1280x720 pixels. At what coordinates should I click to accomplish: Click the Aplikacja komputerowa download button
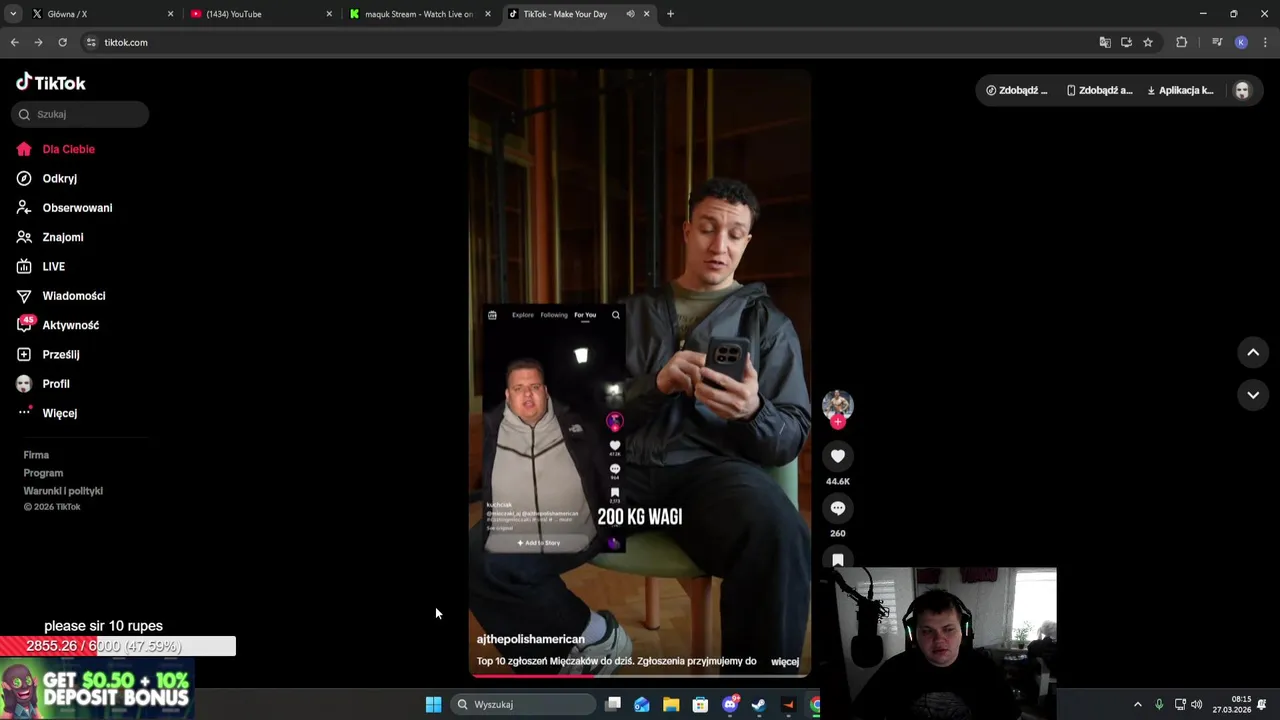pyautogui.click(x=1181, y=90)
